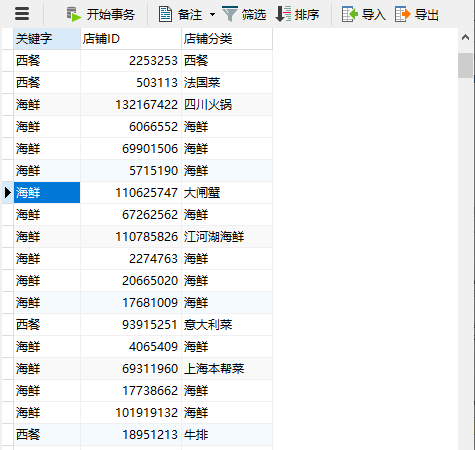Screen dimensions: 475x450
Task: Click the 备注 memo document icon
Action: coord(165,14)
